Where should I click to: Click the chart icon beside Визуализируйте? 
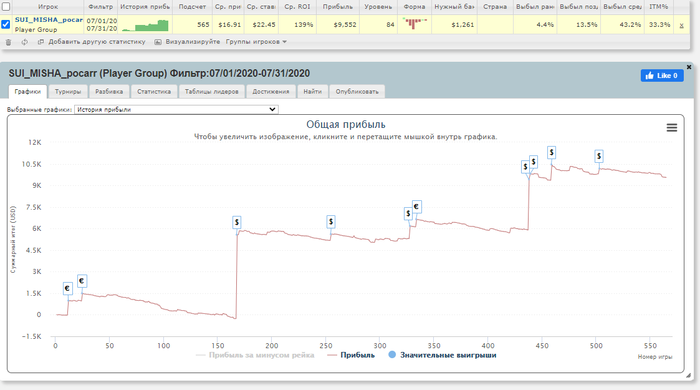[158, 42]
